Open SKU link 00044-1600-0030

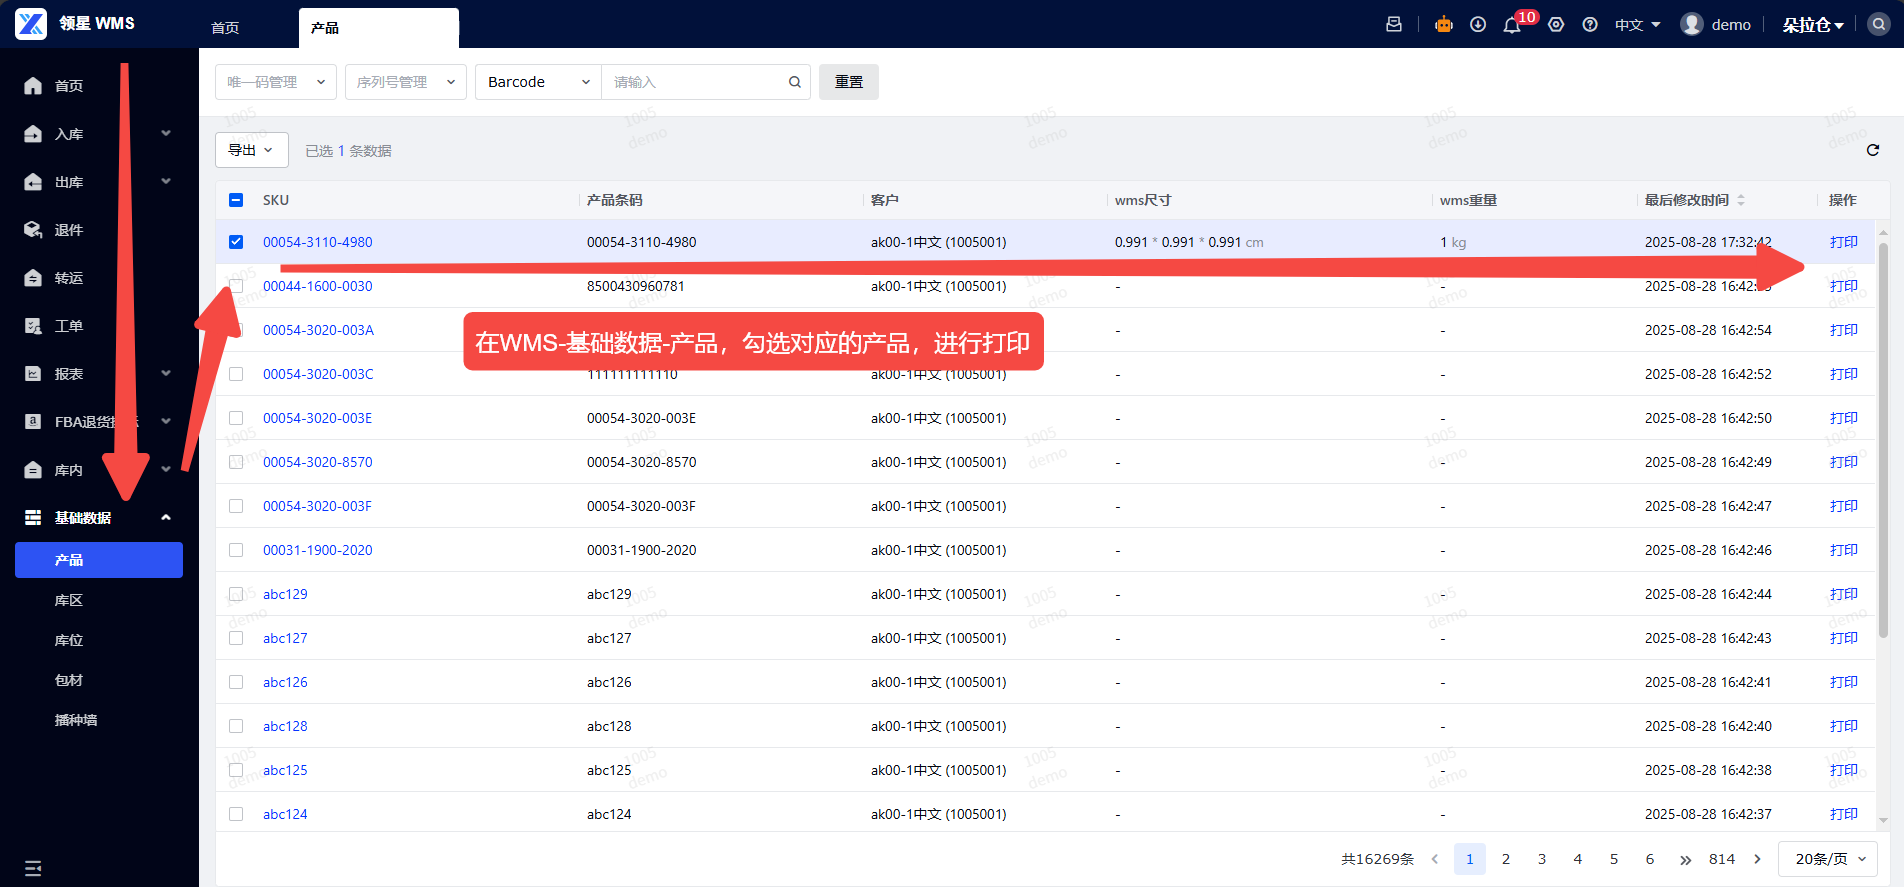click(317, 286)
